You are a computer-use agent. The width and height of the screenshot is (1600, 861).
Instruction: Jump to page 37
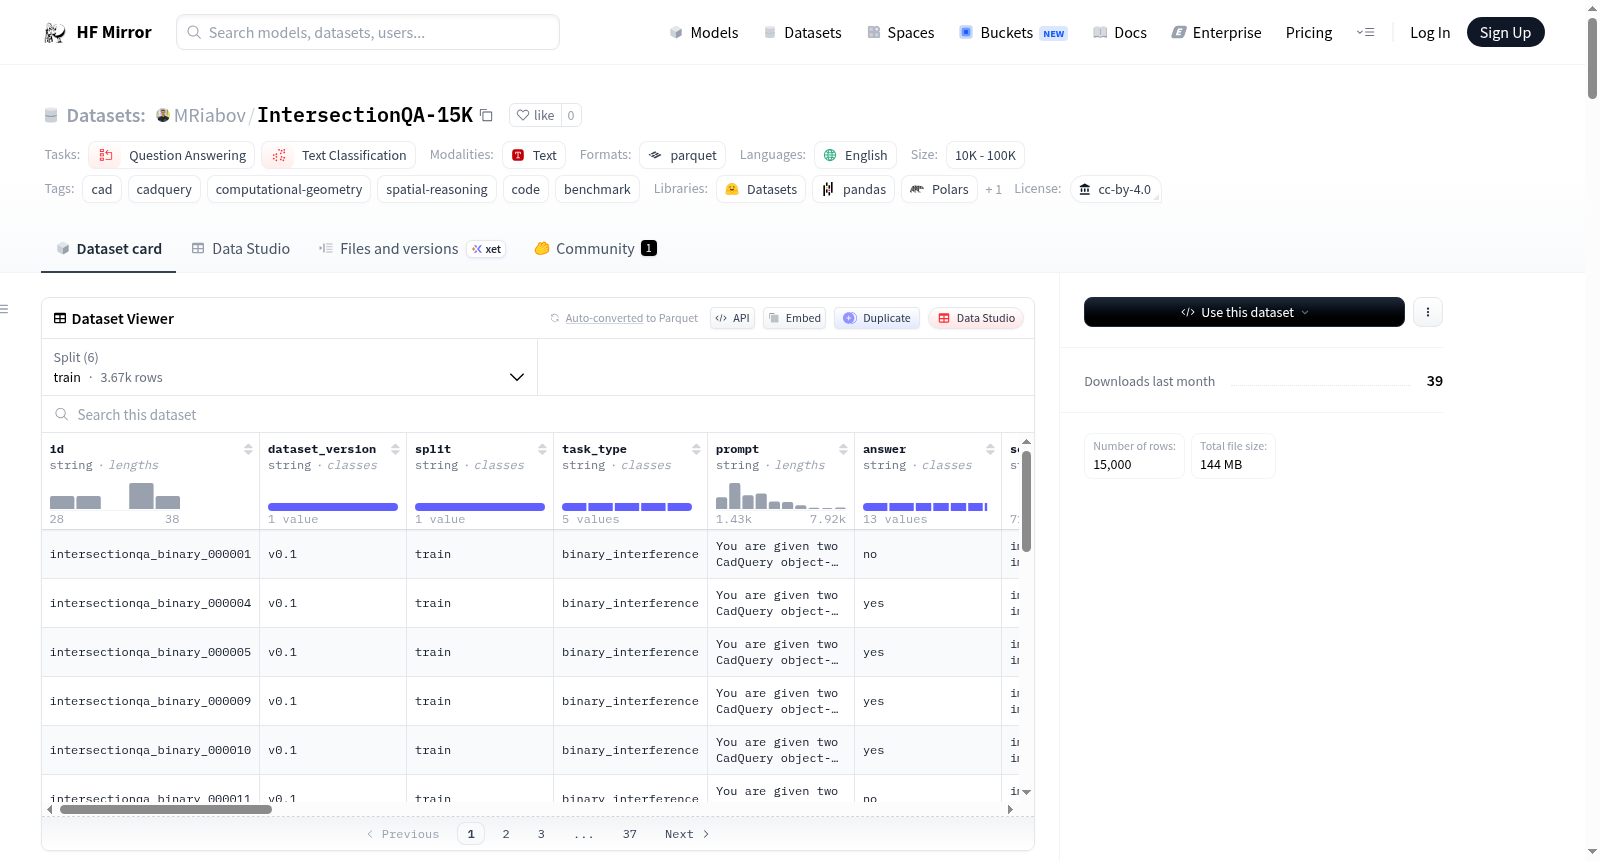pyautogui.click(x=630, y=834)
